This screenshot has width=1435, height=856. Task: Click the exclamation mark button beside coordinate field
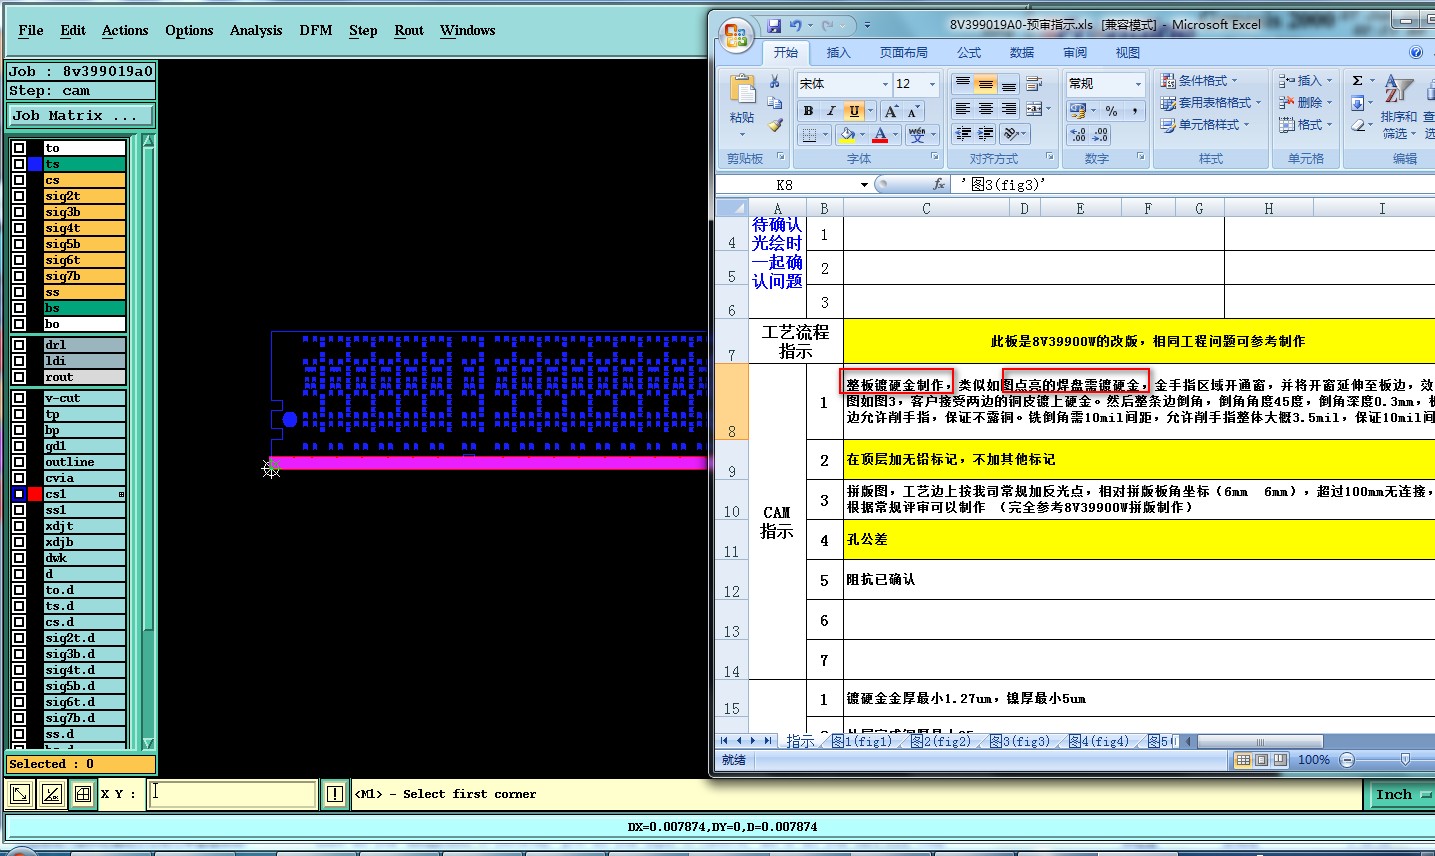click(x=335, y=794)
